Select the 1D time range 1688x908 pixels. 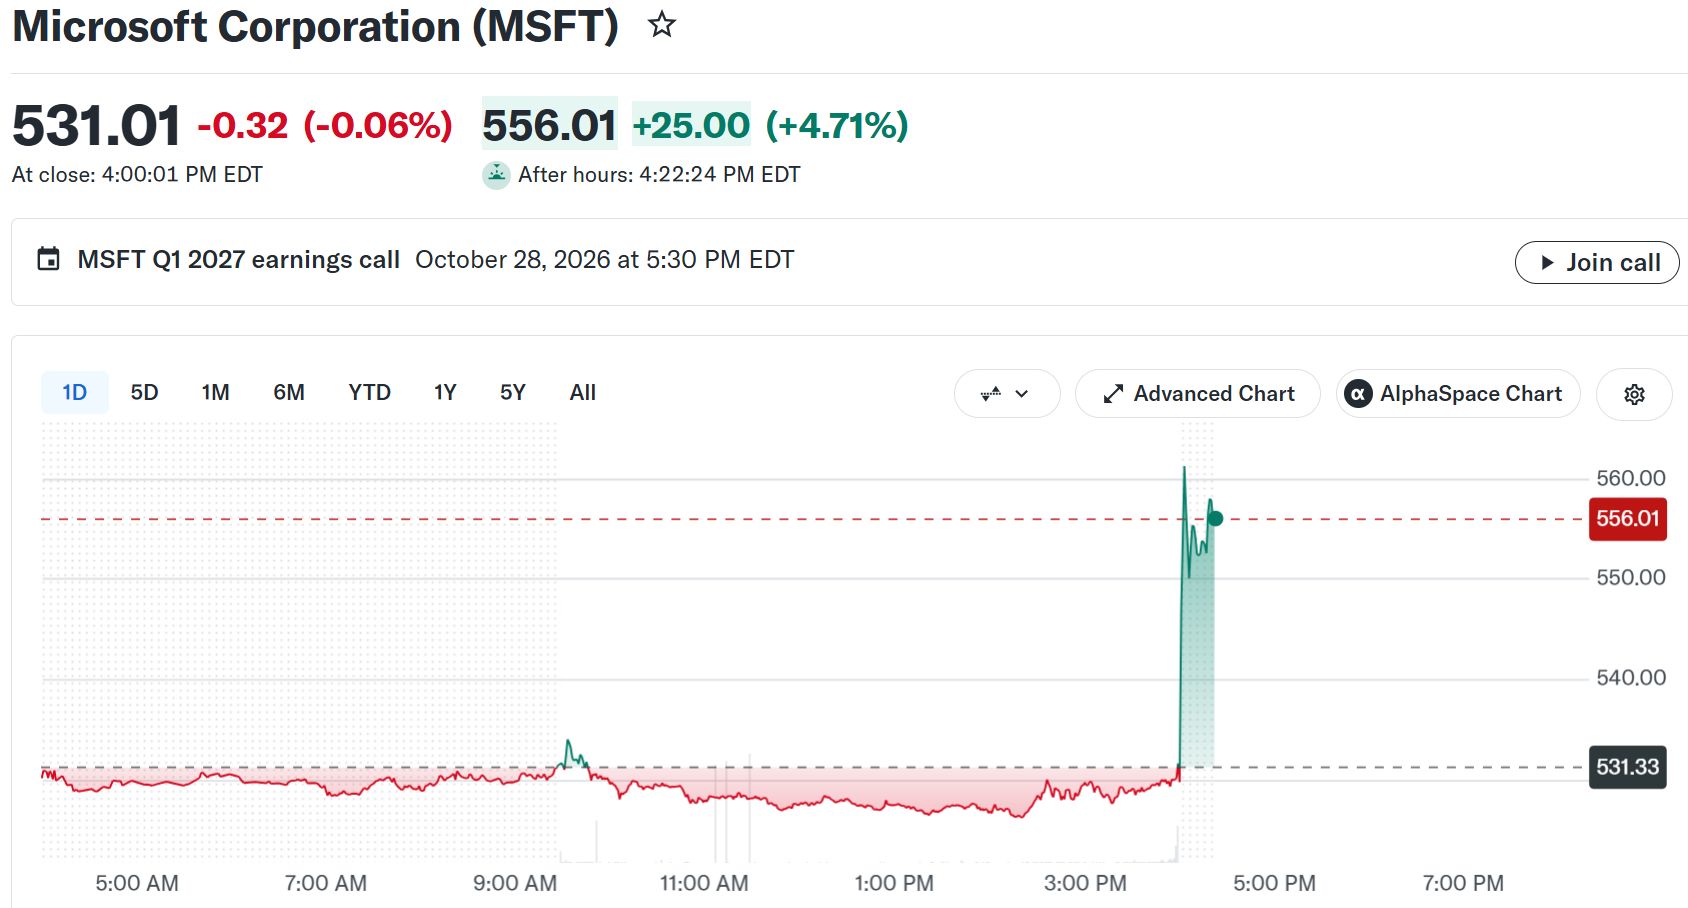pyautogui.click(x=74, y=393)
